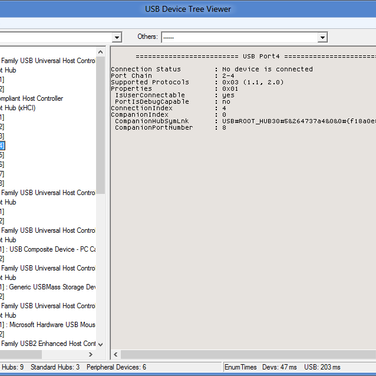Image resolution: width=376 pixels, height=376 pixels.
Task: Click the device tree scrollbar up arrow
Action: [x=100, y=52]
